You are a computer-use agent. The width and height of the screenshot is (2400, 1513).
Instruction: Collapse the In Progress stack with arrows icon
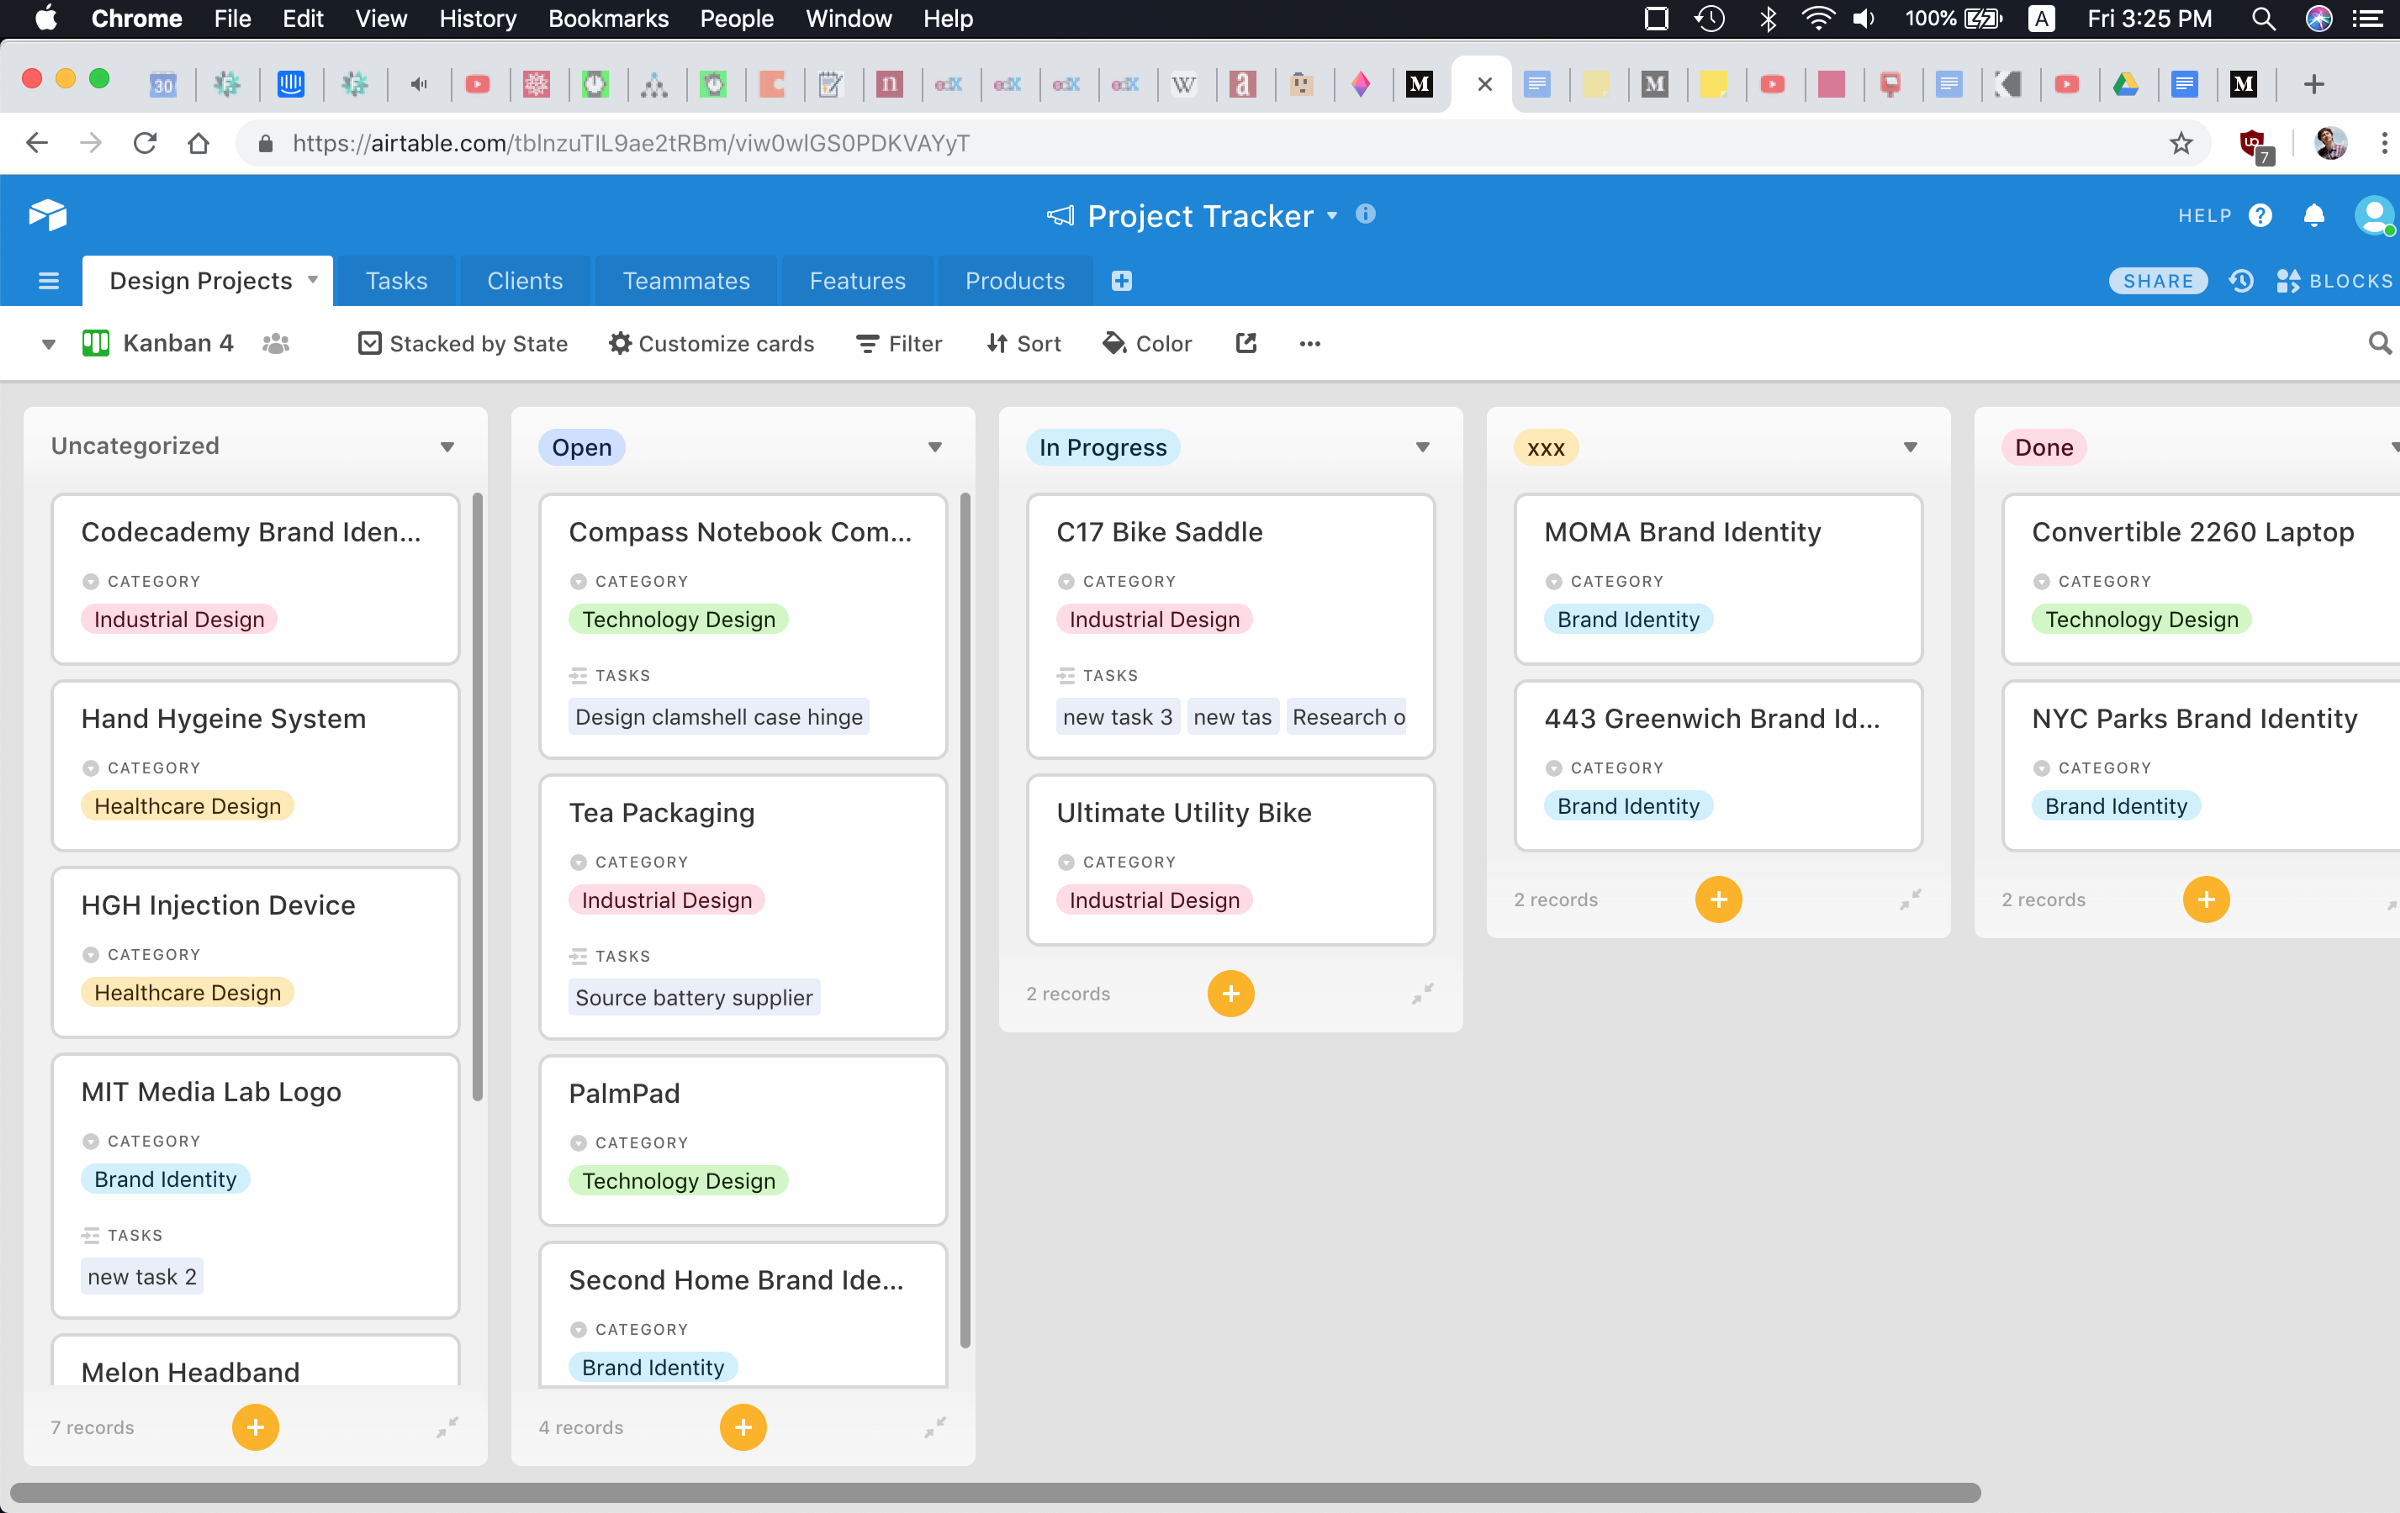(1422, 993)
